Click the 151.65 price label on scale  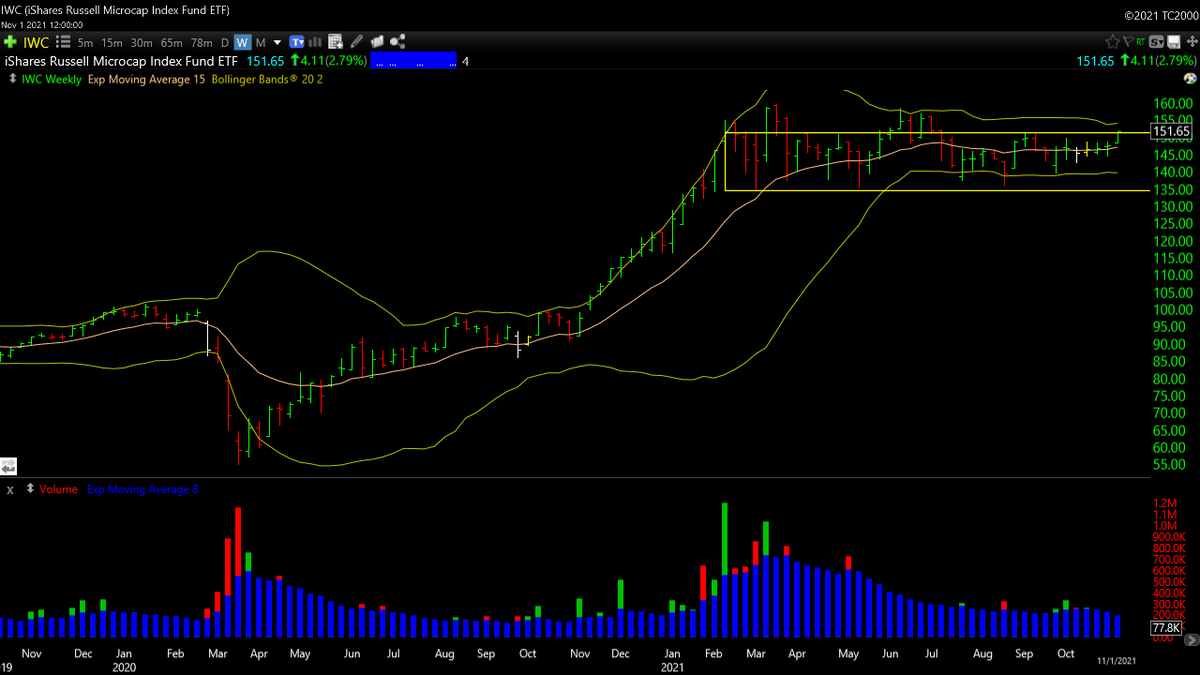tap(1171, 131)
